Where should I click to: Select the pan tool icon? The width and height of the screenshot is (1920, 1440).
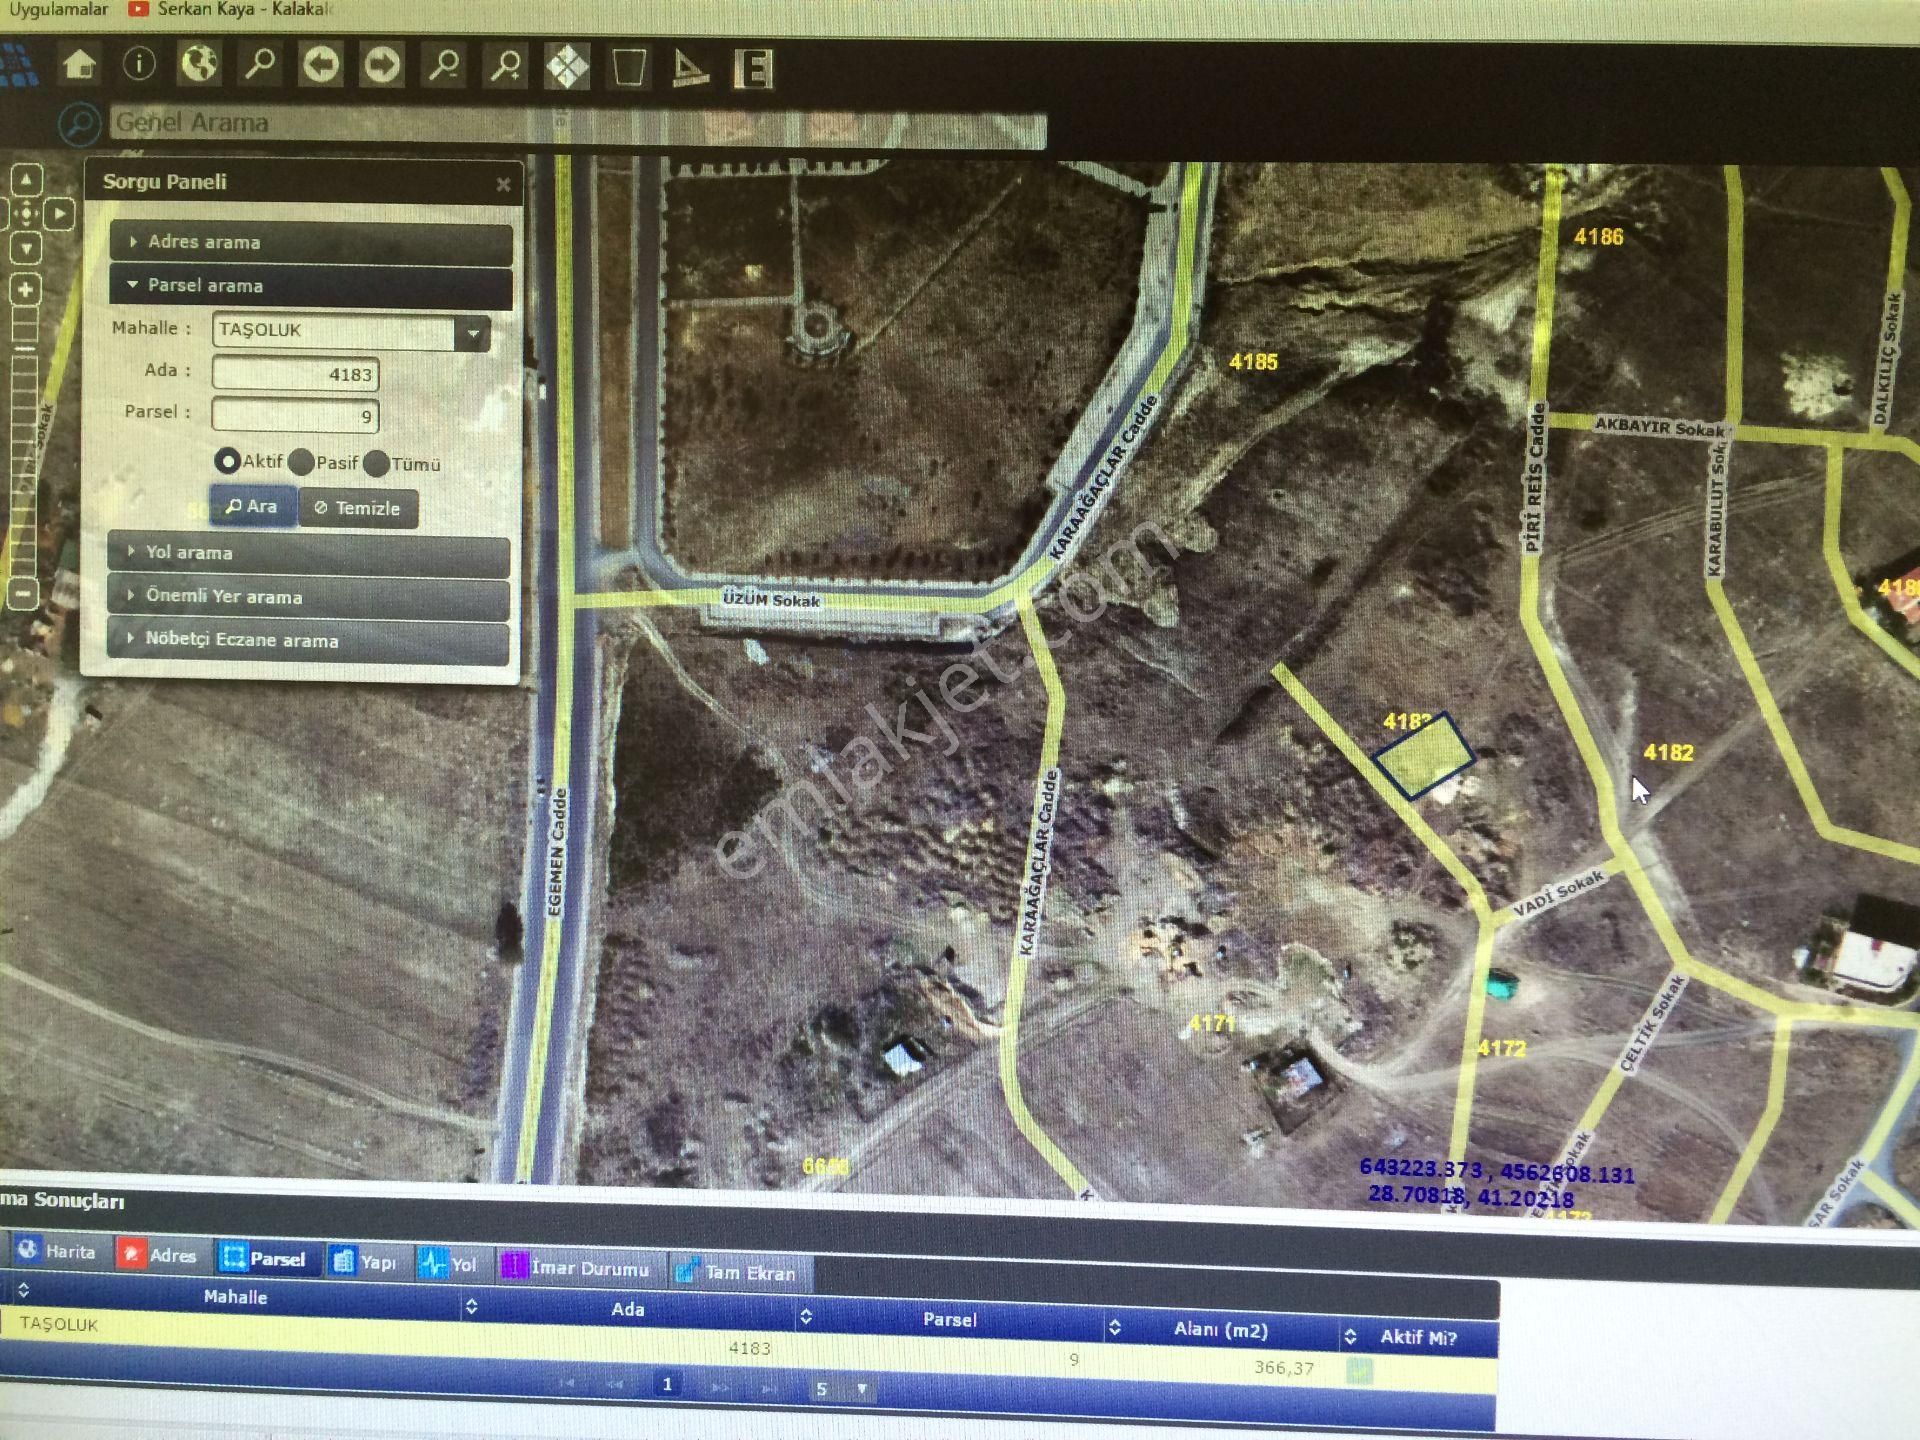[x=567, y=68]
